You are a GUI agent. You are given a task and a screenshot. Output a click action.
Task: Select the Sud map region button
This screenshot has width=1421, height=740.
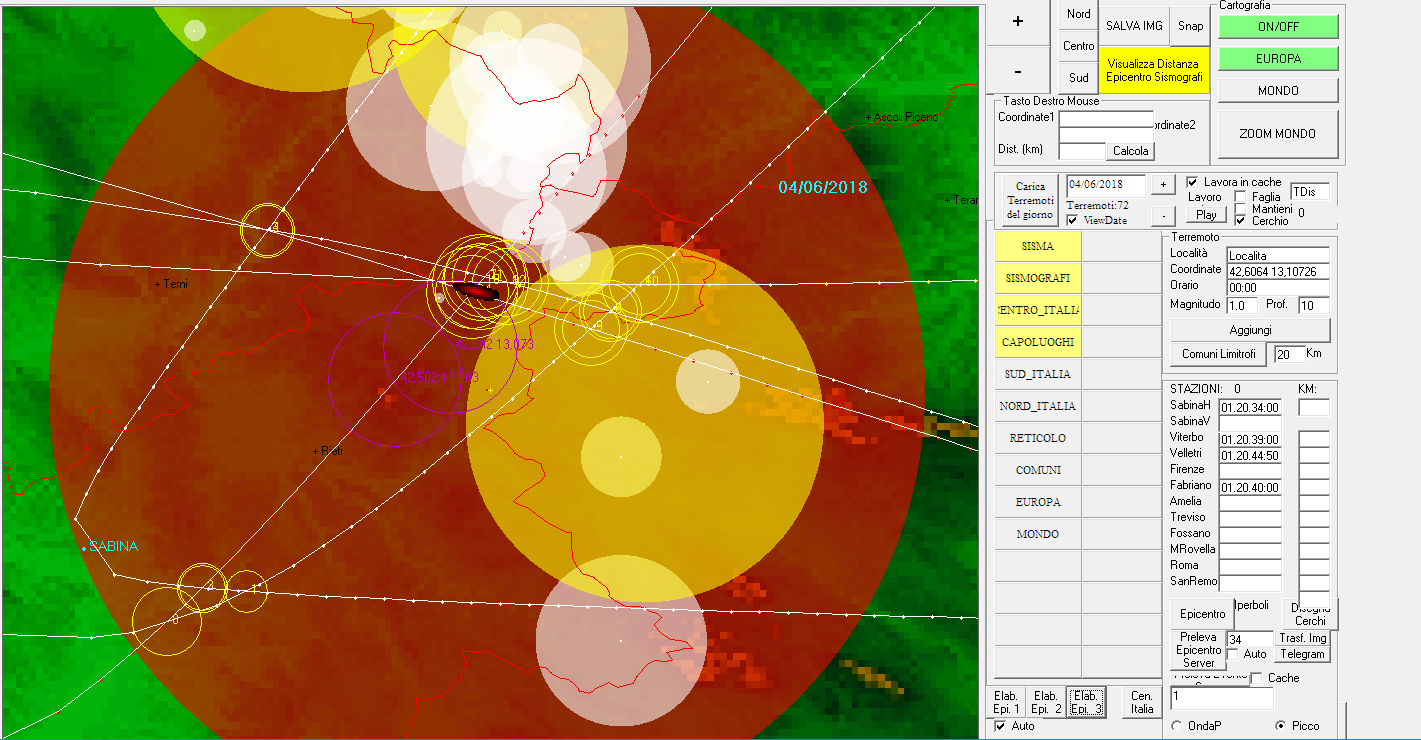[x=1079, y=77]
